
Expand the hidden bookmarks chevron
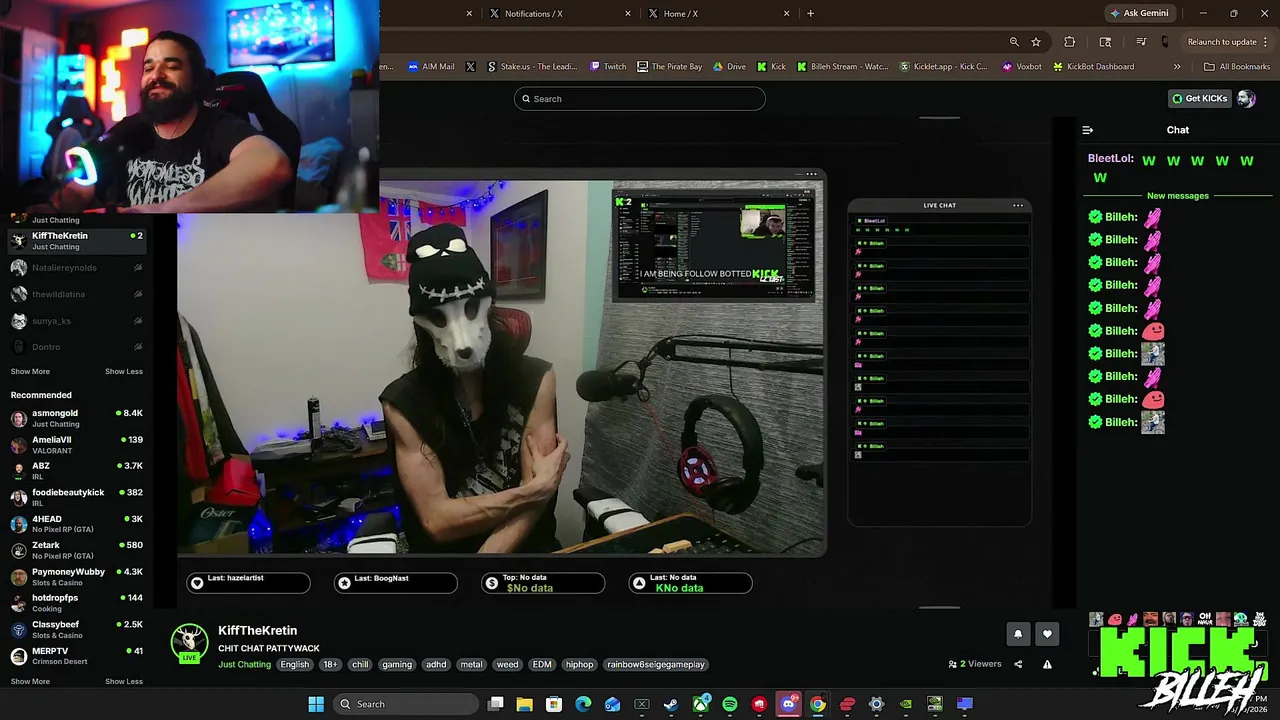tap(1177, 67)
